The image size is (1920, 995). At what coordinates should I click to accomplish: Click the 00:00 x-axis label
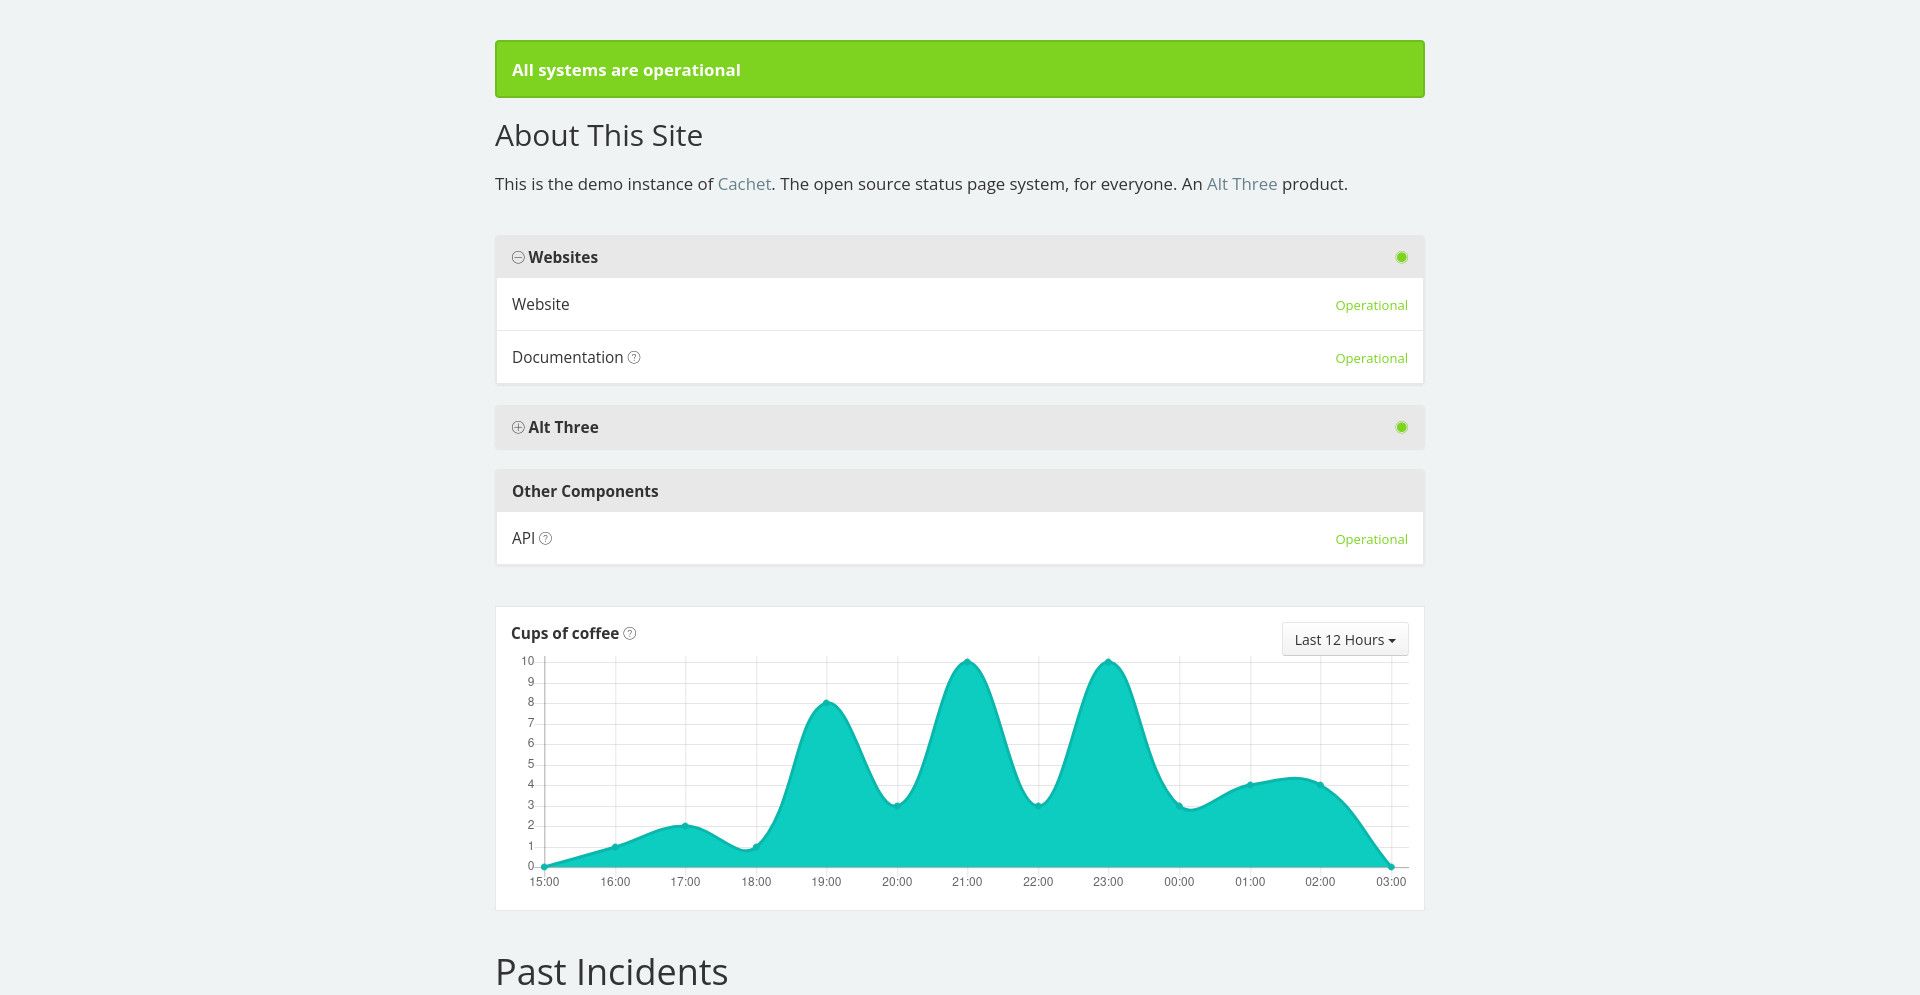tap(1179, 882)
